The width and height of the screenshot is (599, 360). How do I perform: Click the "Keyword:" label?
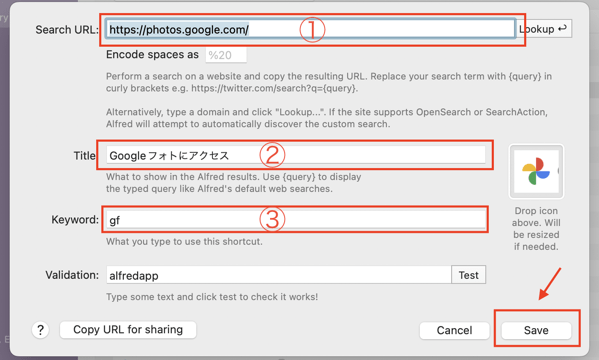point(75,220)
